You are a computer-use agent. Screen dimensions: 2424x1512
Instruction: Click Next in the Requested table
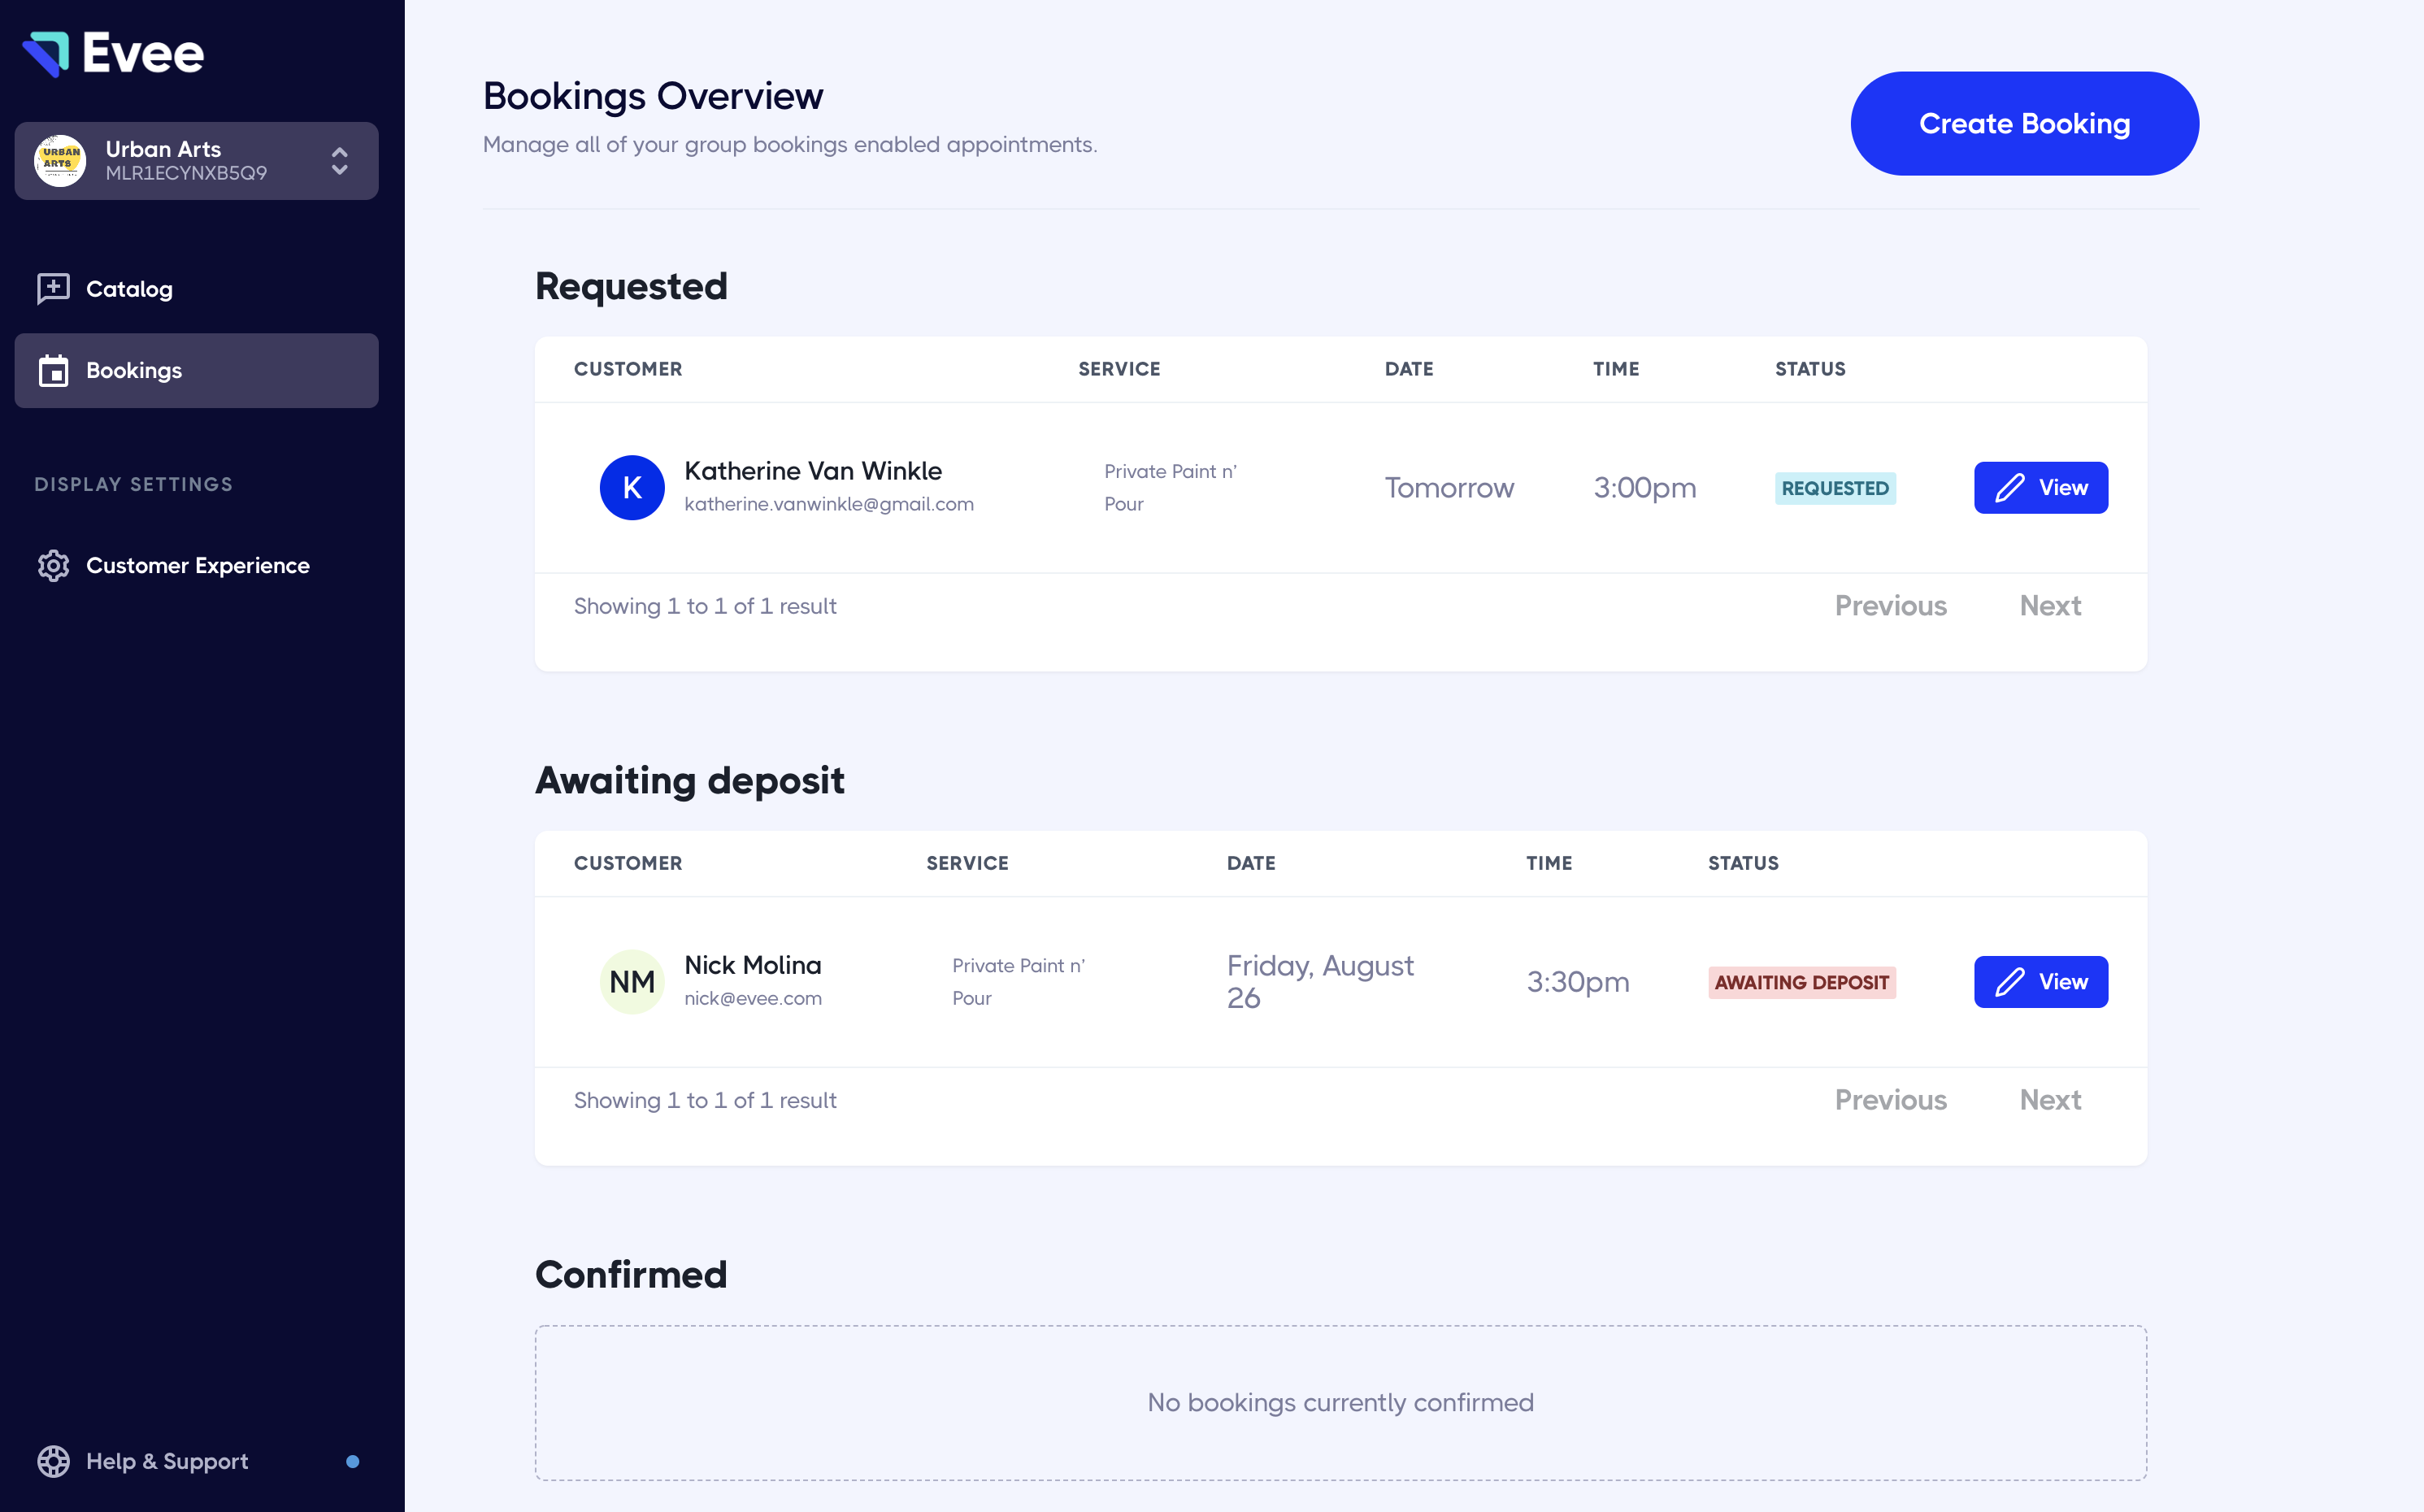click(x=2050, y=606)
